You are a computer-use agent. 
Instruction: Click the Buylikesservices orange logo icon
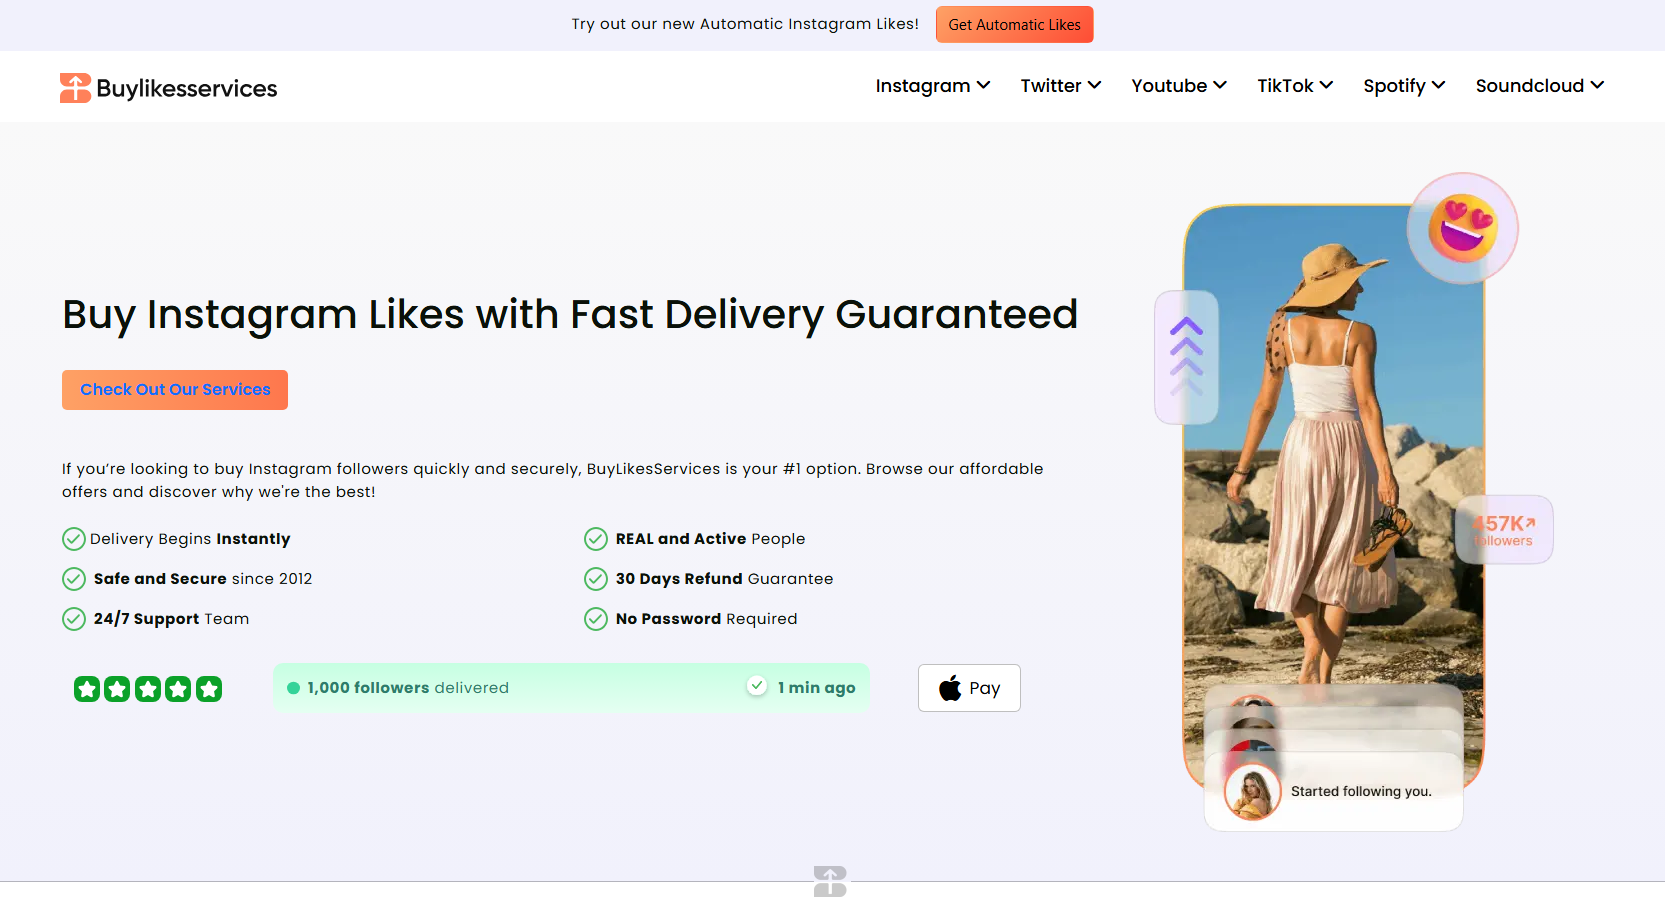pos(75,88)
